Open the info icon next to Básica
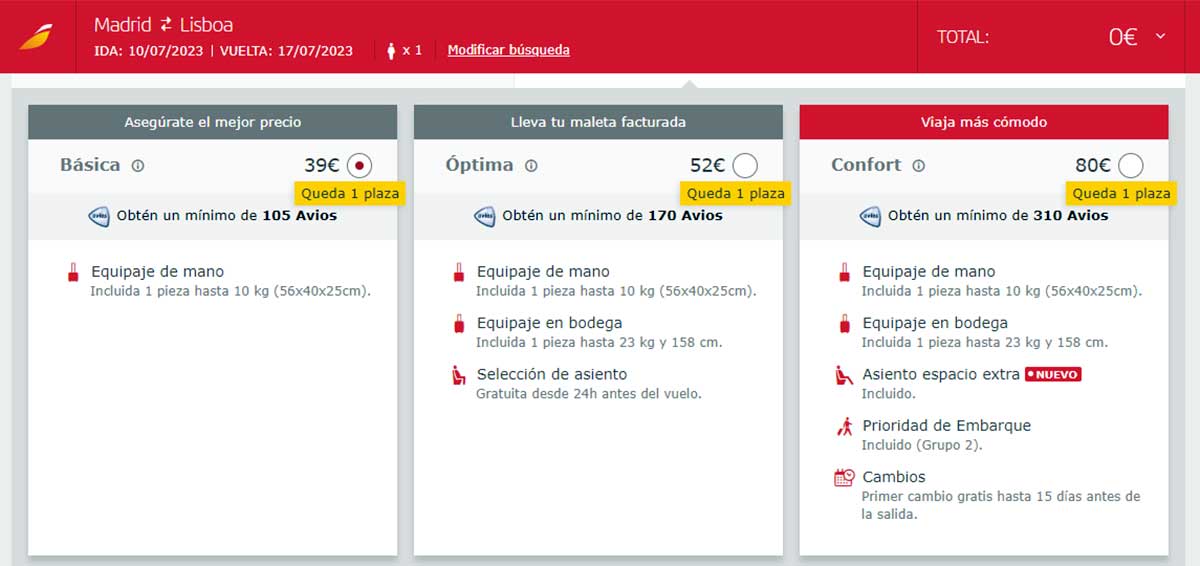Viewport: 1200px width, 566px height. point(138,166)
